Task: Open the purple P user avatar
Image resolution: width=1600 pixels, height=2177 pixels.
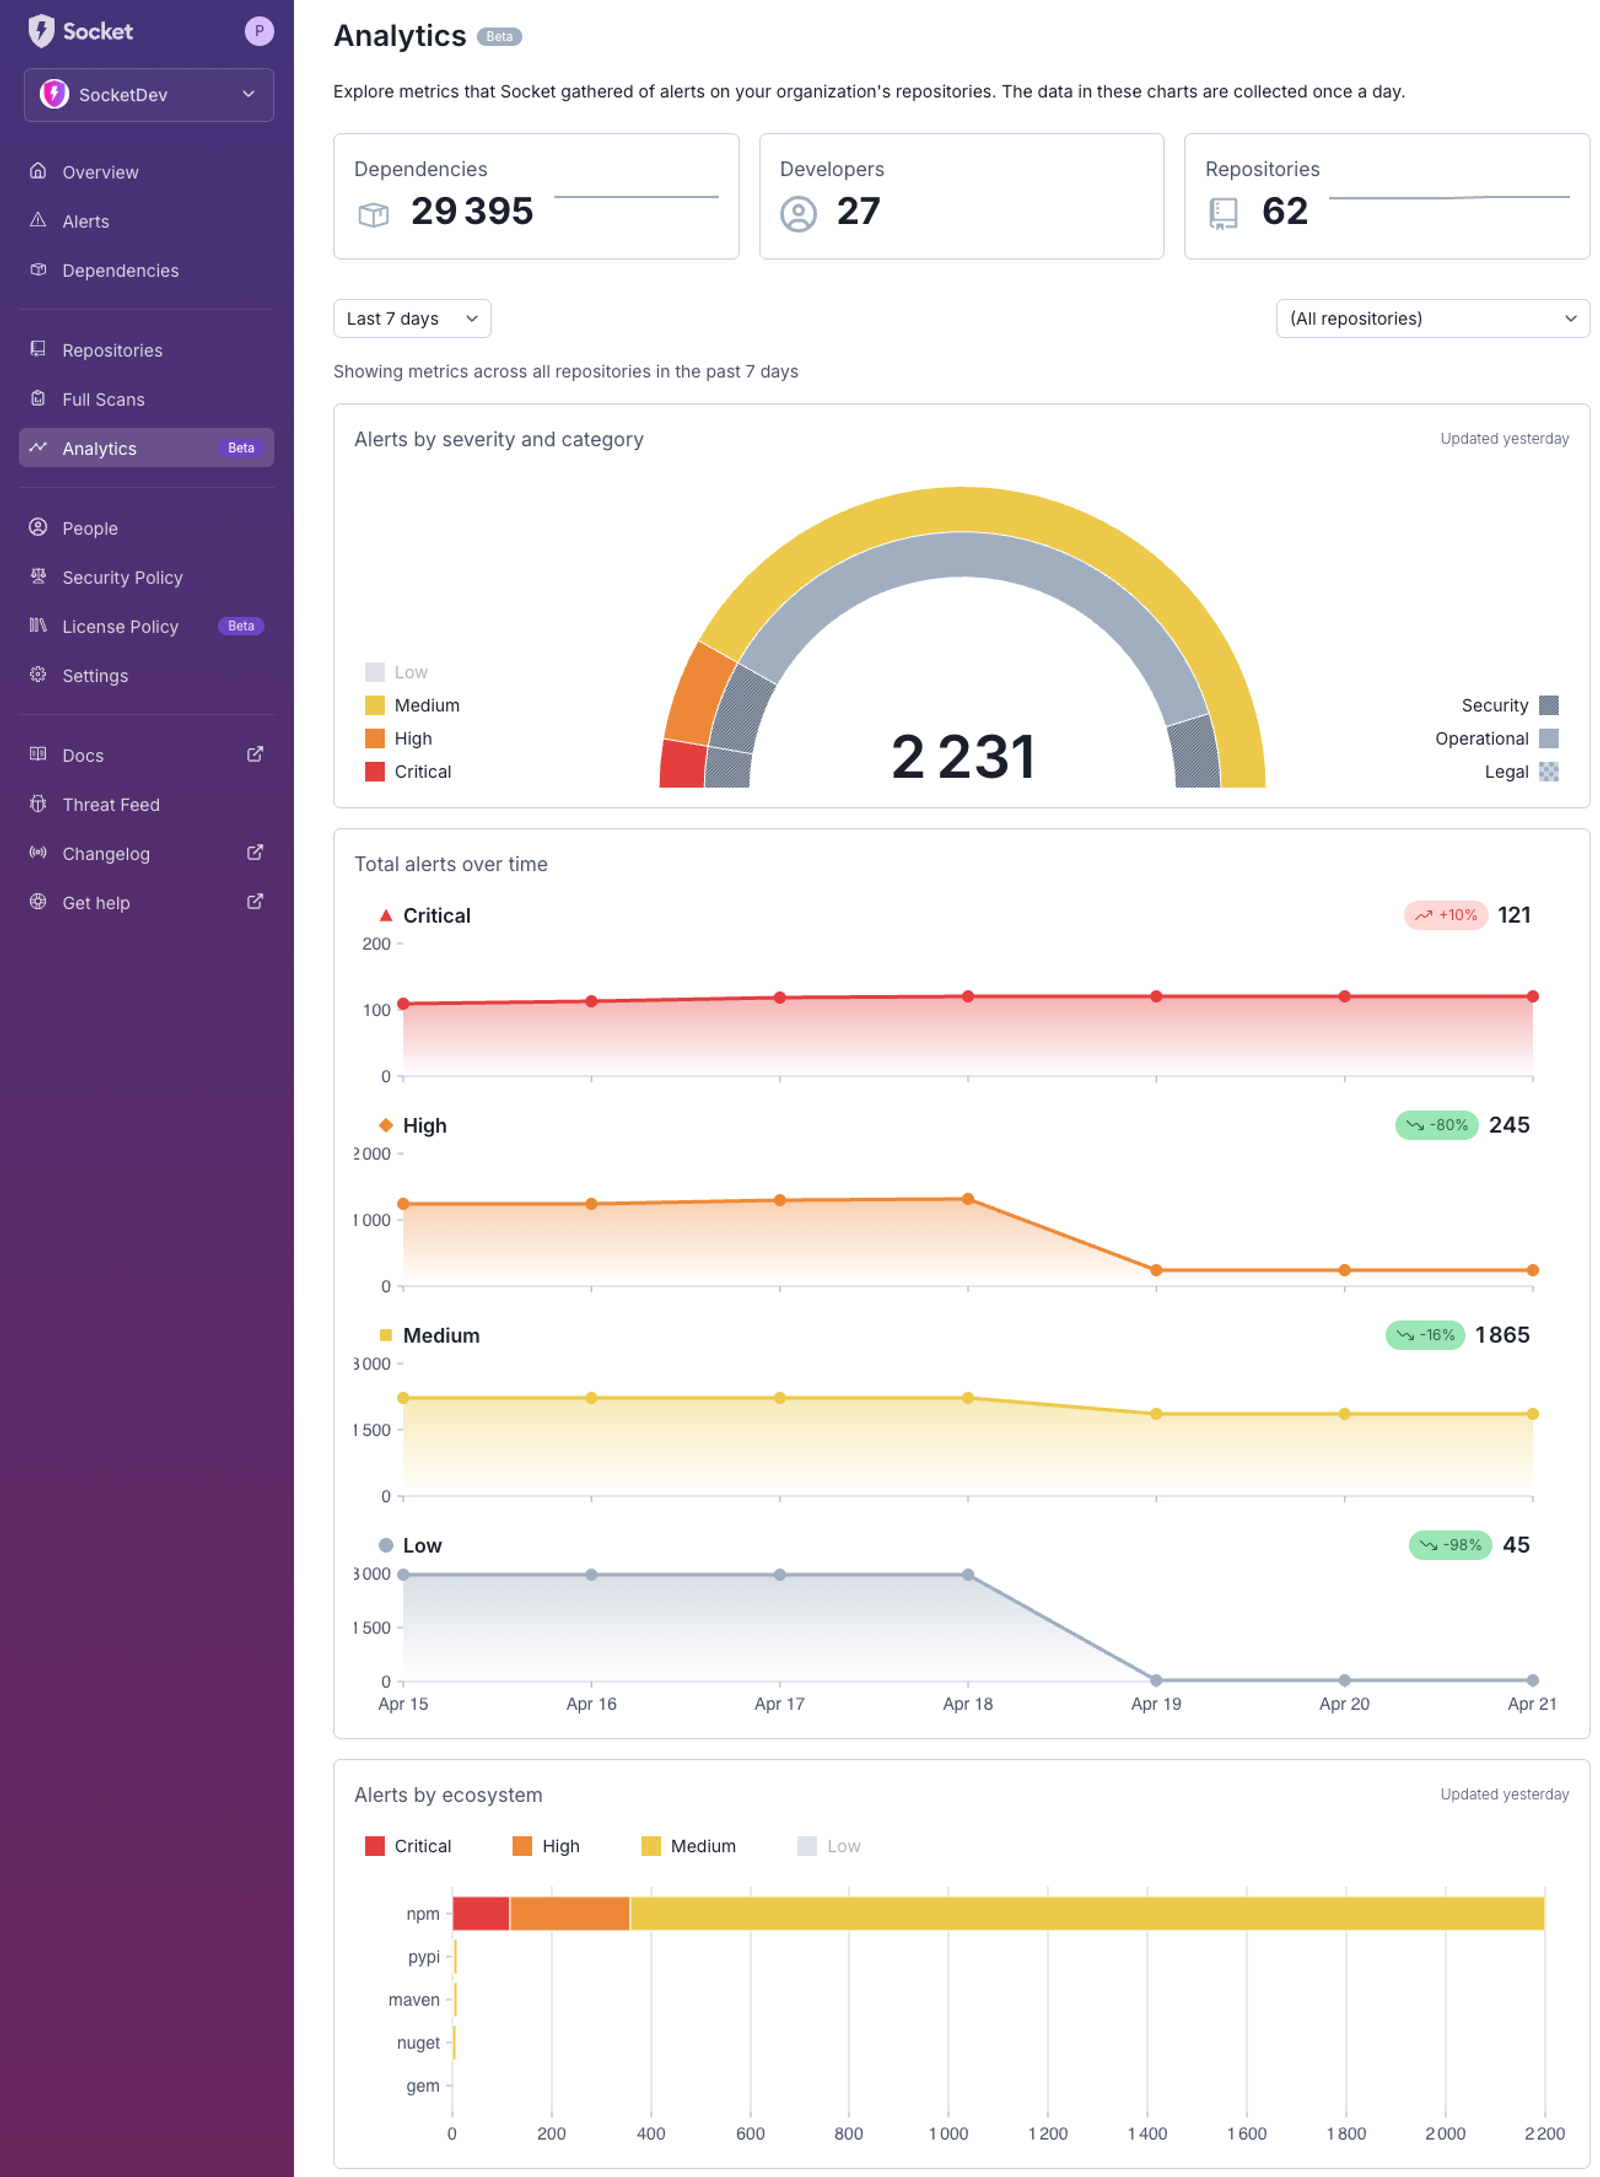Action: tap(259, 31)
